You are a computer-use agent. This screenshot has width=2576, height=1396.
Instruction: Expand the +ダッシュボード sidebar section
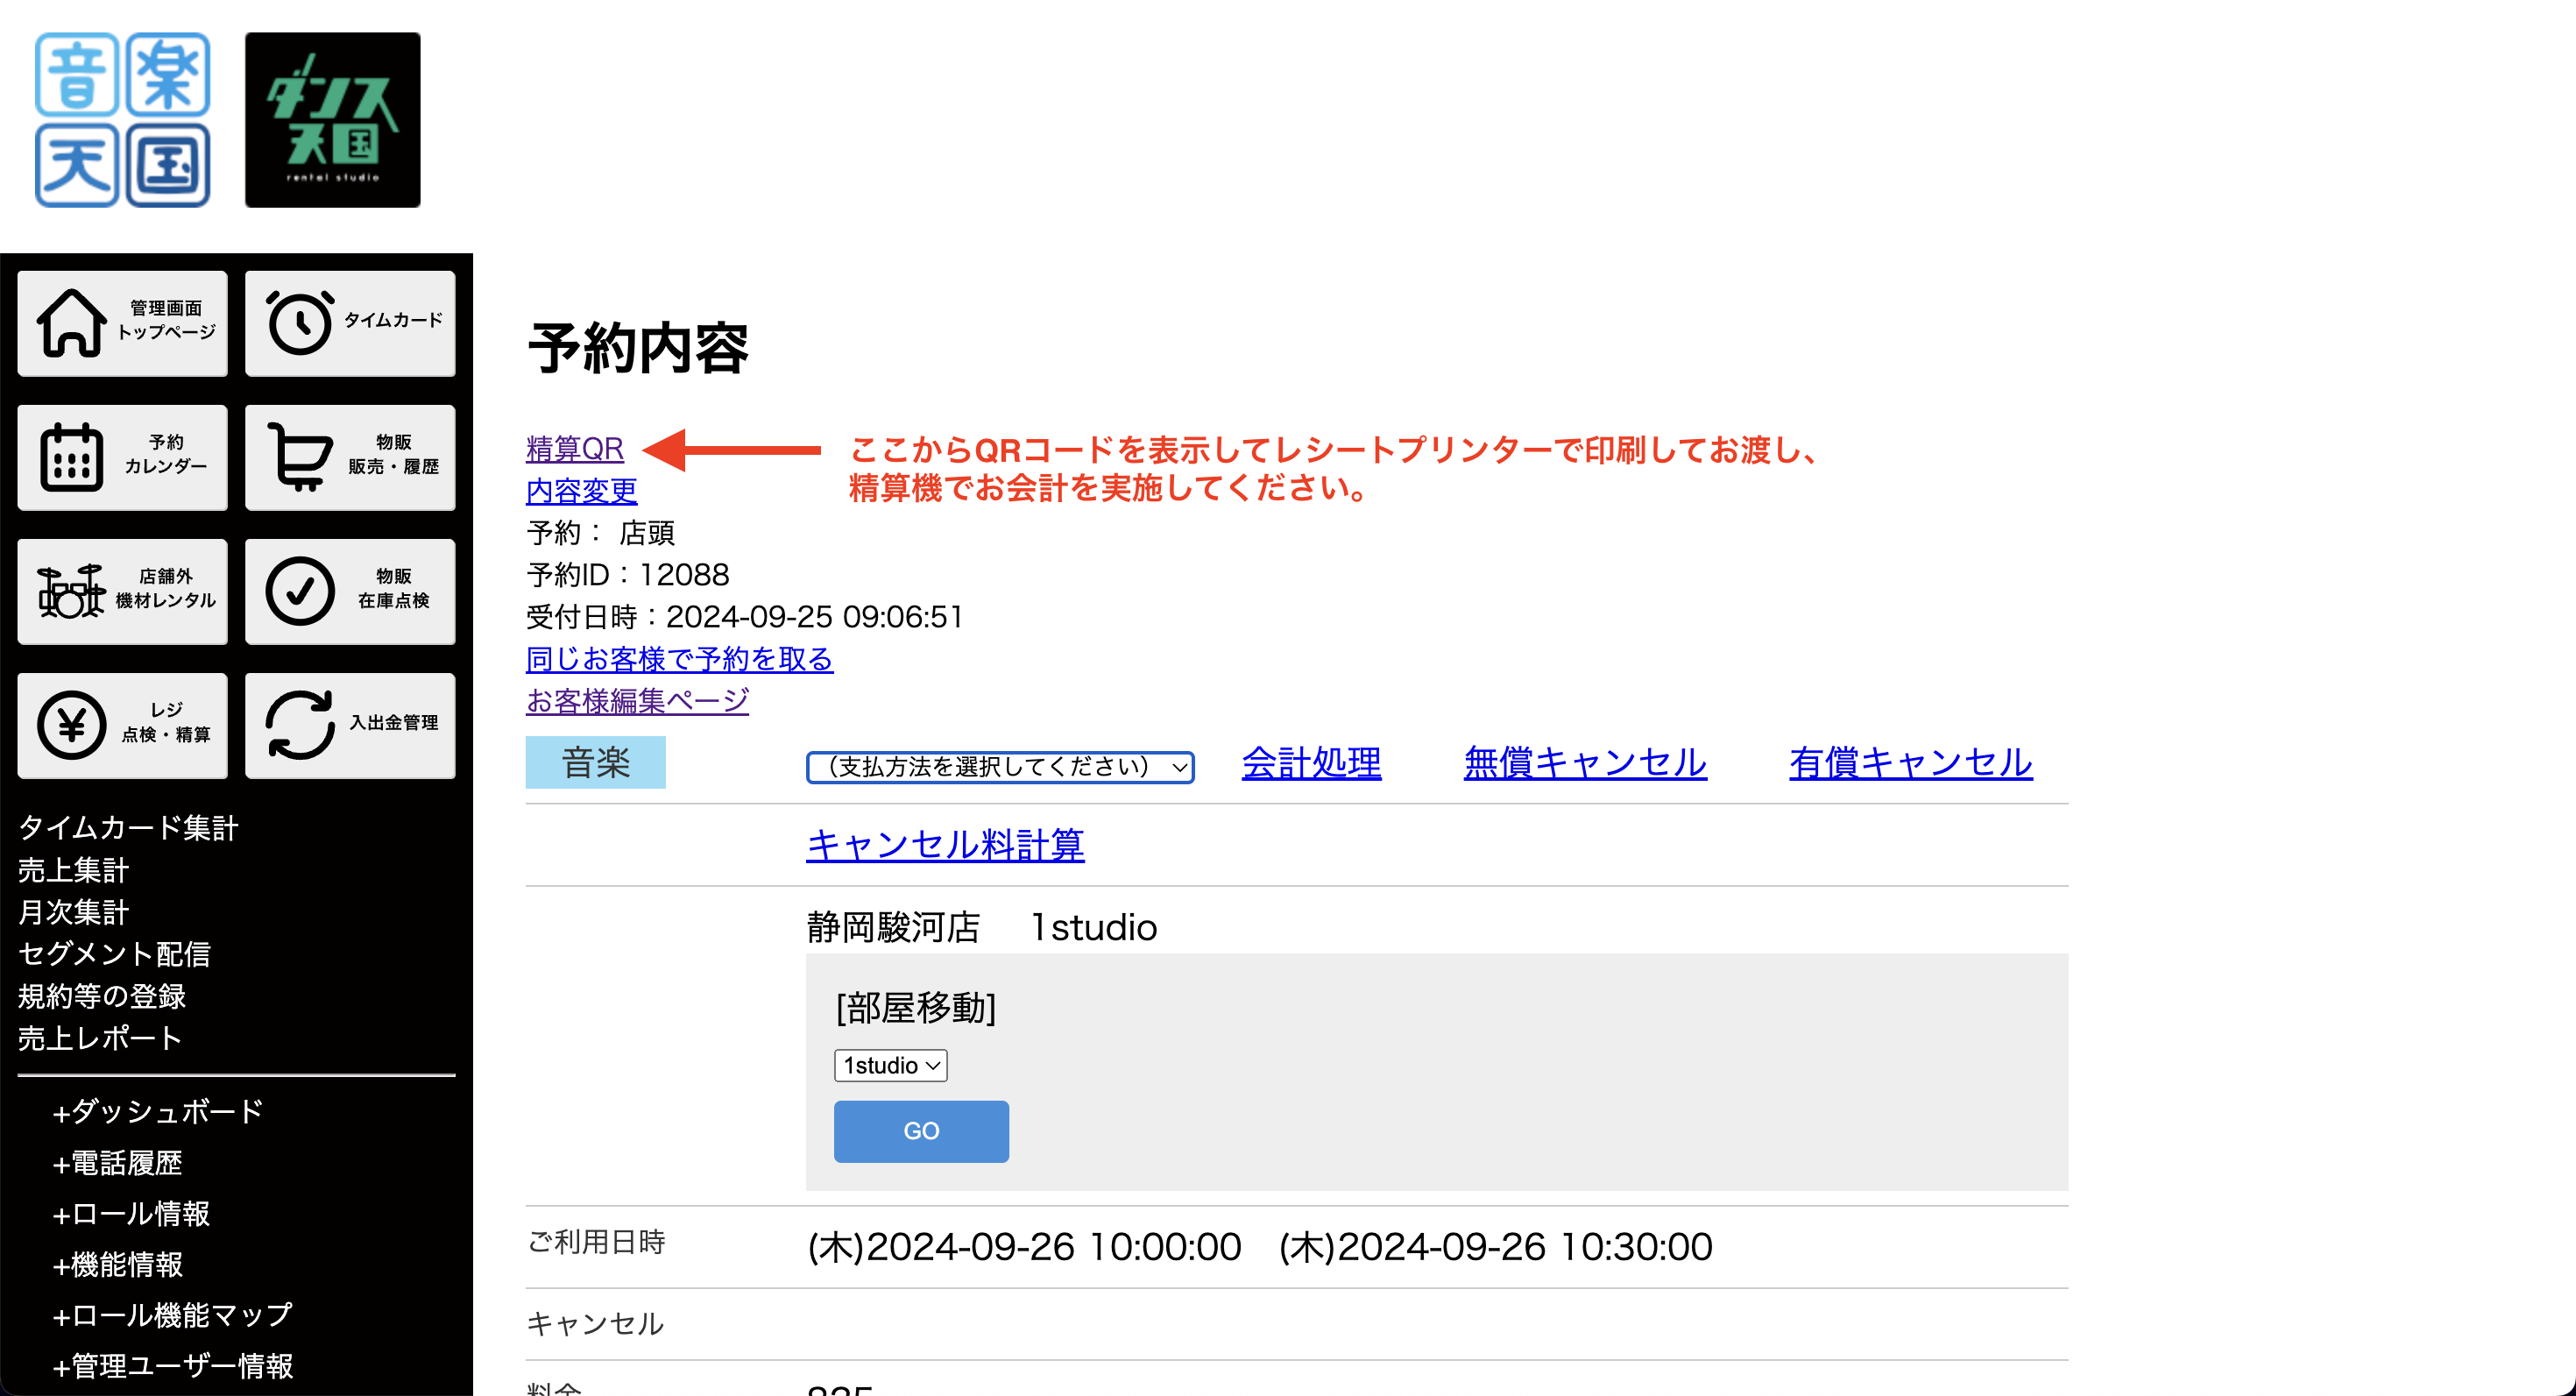[157, 1111]
